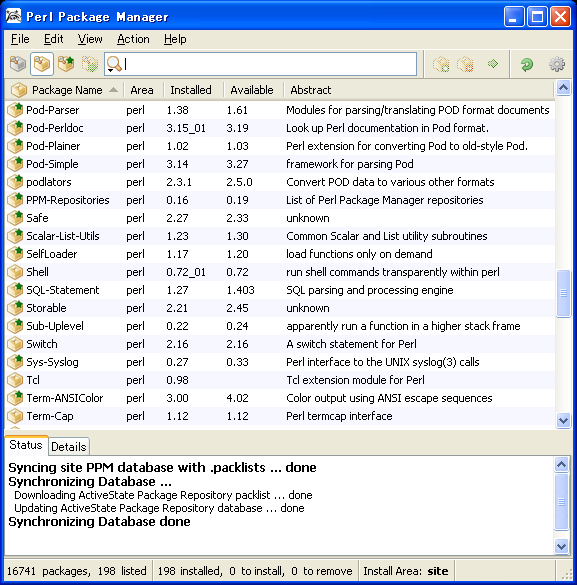The height and width of the screenshot is (585, 577).
Task: Click the Pod-Simple package icon
Action: point(15,163)
